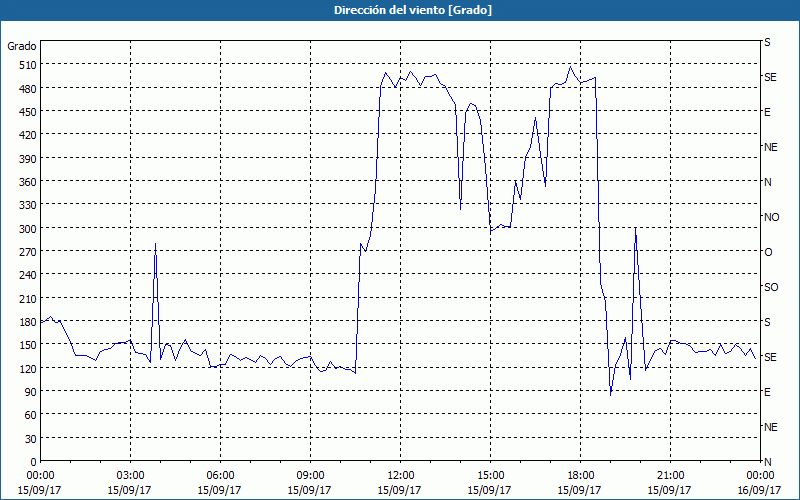800x500 pixels.
Task: Click the "300" degree axis label
Action: [28, 229]
